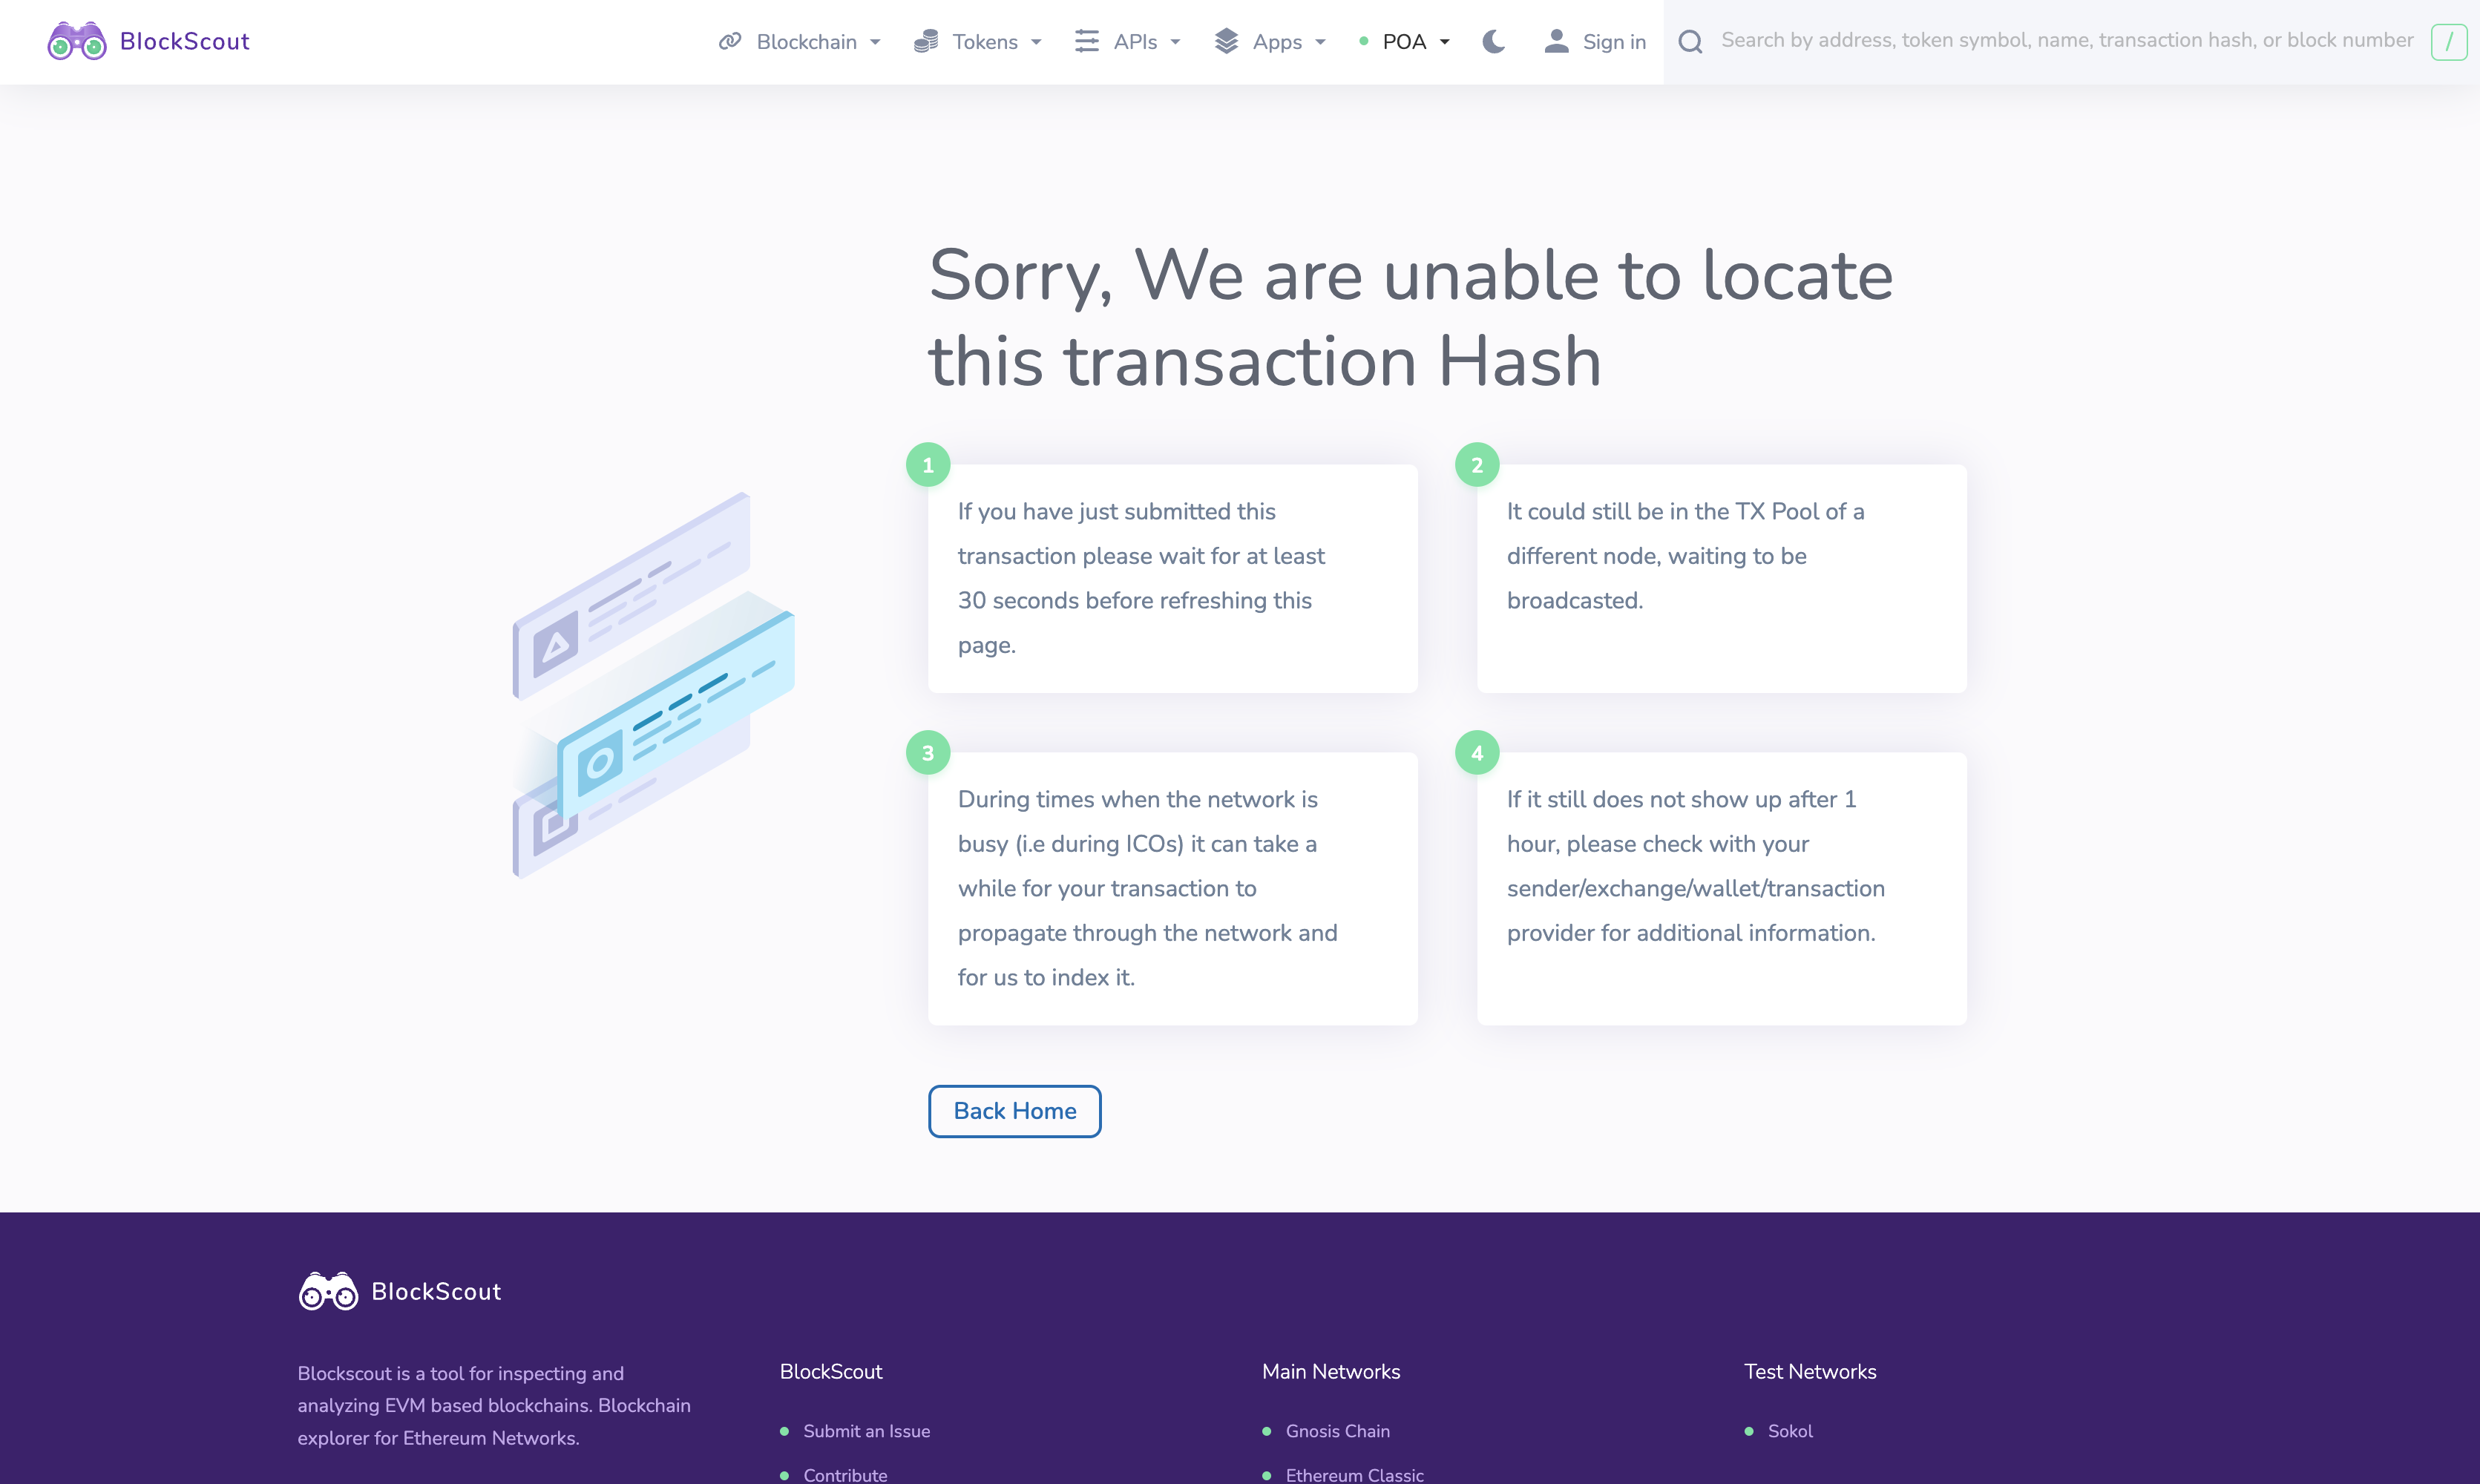The image size is (2480, 1484).
Task: Open the POA network selector
Action: 1405,41
